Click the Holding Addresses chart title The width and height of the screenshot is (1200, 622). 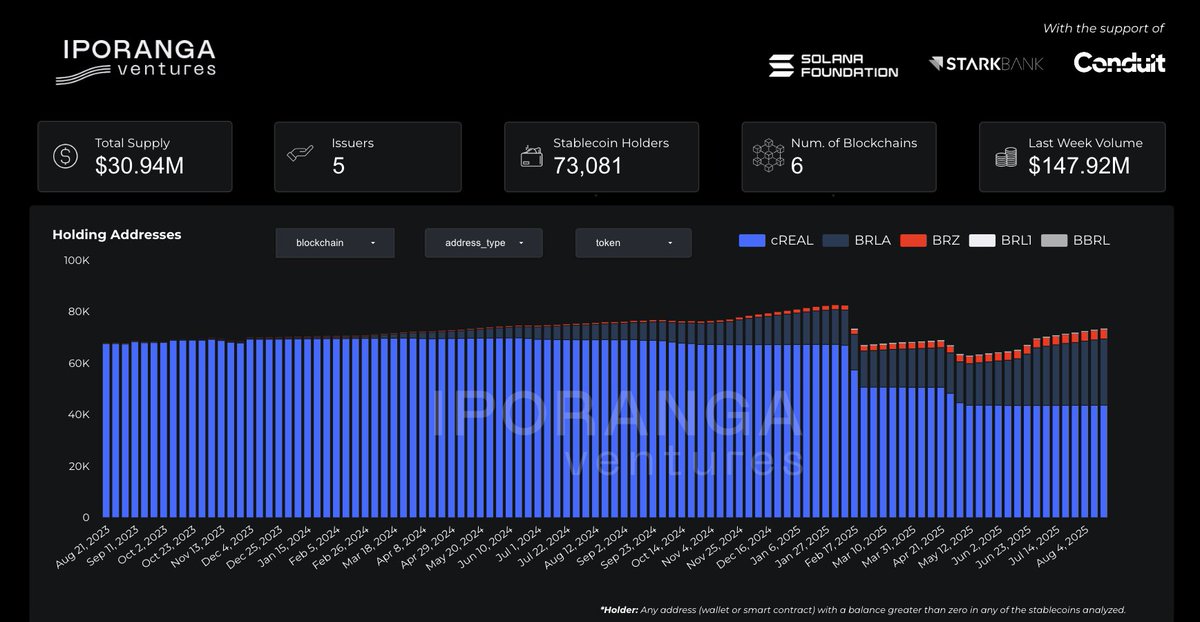point(117,235)
